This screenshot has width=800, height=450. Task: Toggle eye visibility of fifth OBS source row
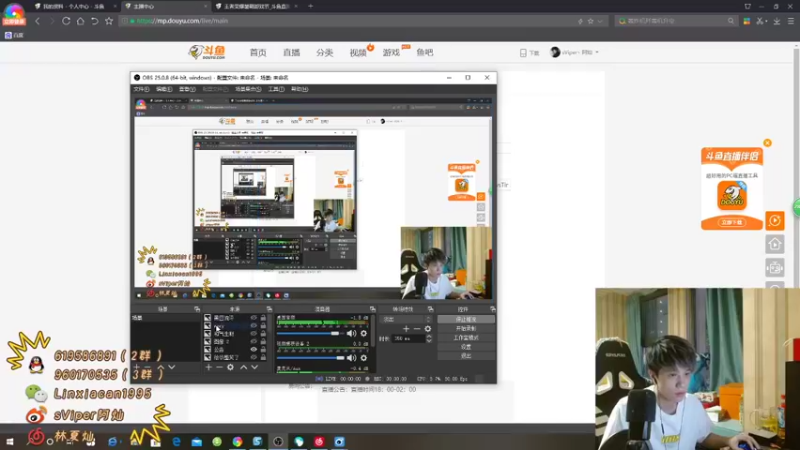pos(254,349)
